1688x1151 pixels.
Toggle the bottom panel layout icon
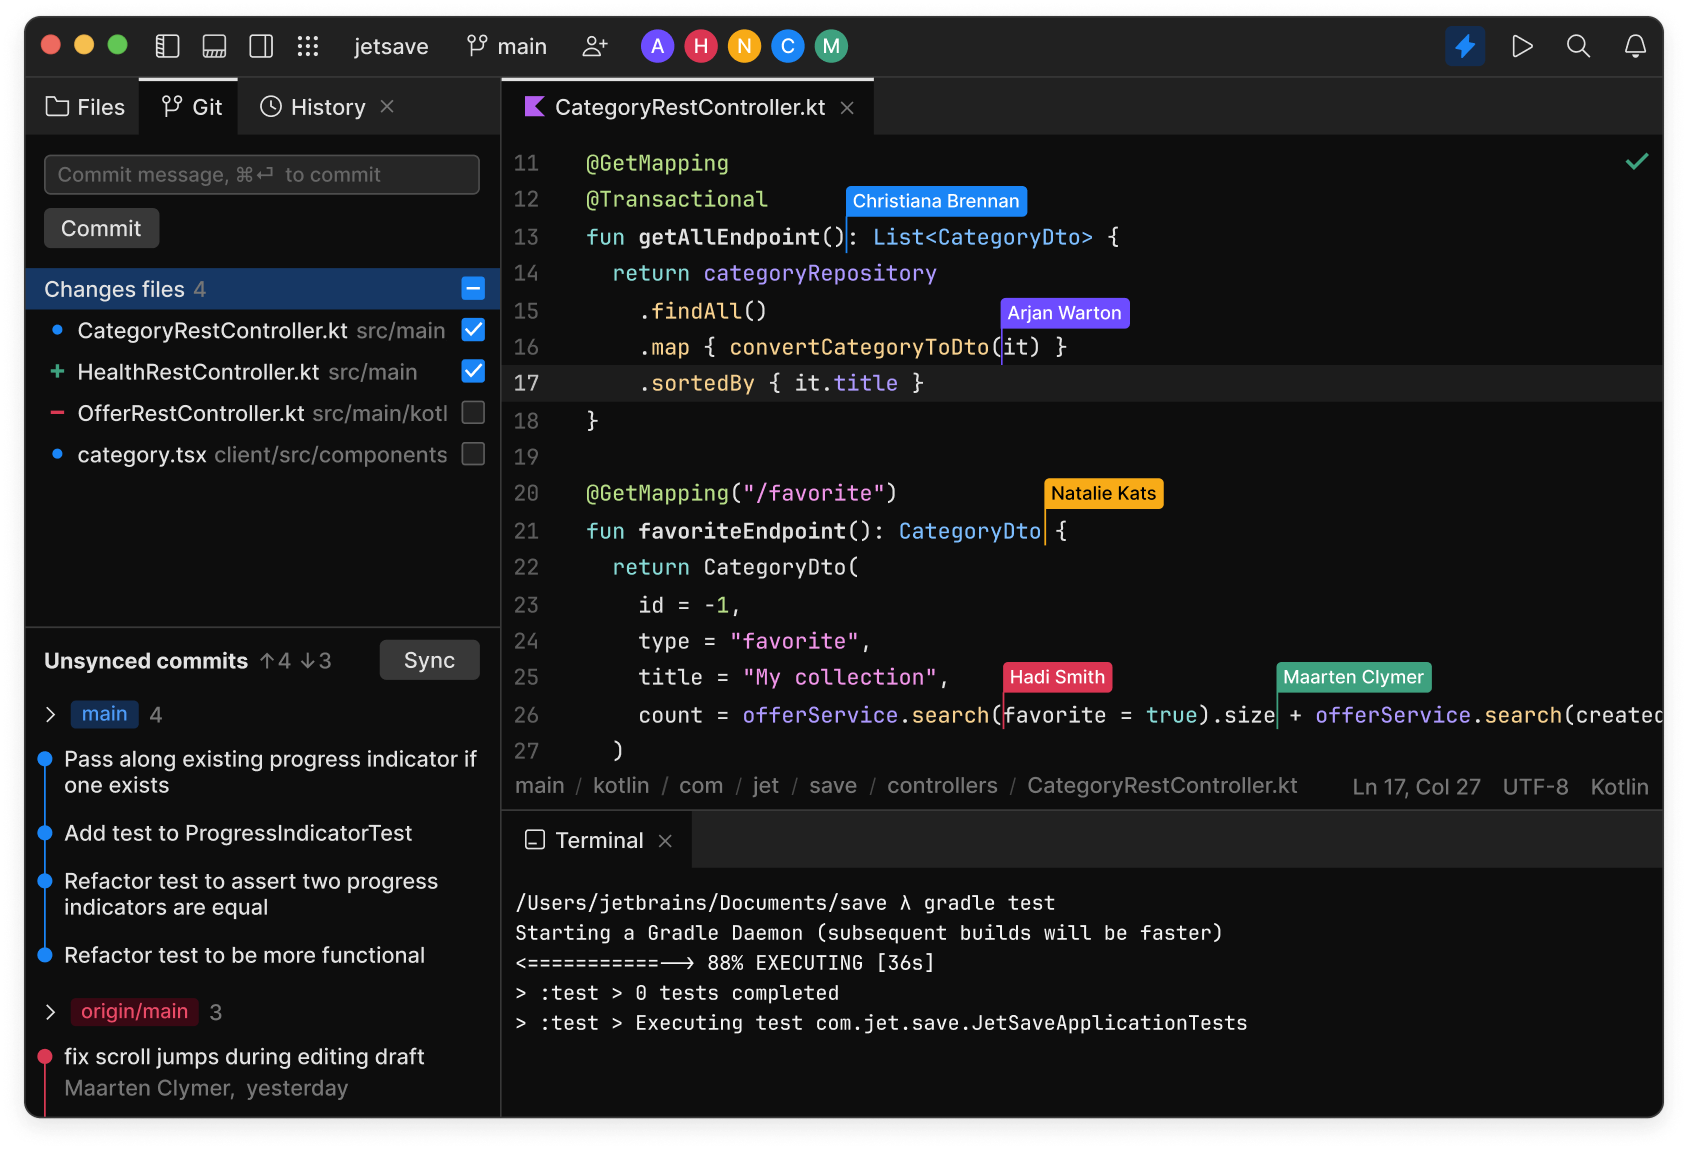tap(214, 46)
